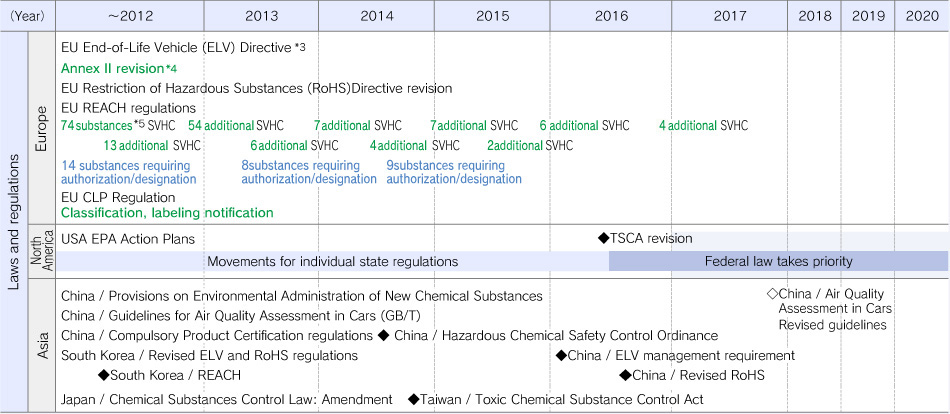Screen dimensions: 950x414
Task: Click the green 'Annex II revision' text
Action: coord(113,68)
